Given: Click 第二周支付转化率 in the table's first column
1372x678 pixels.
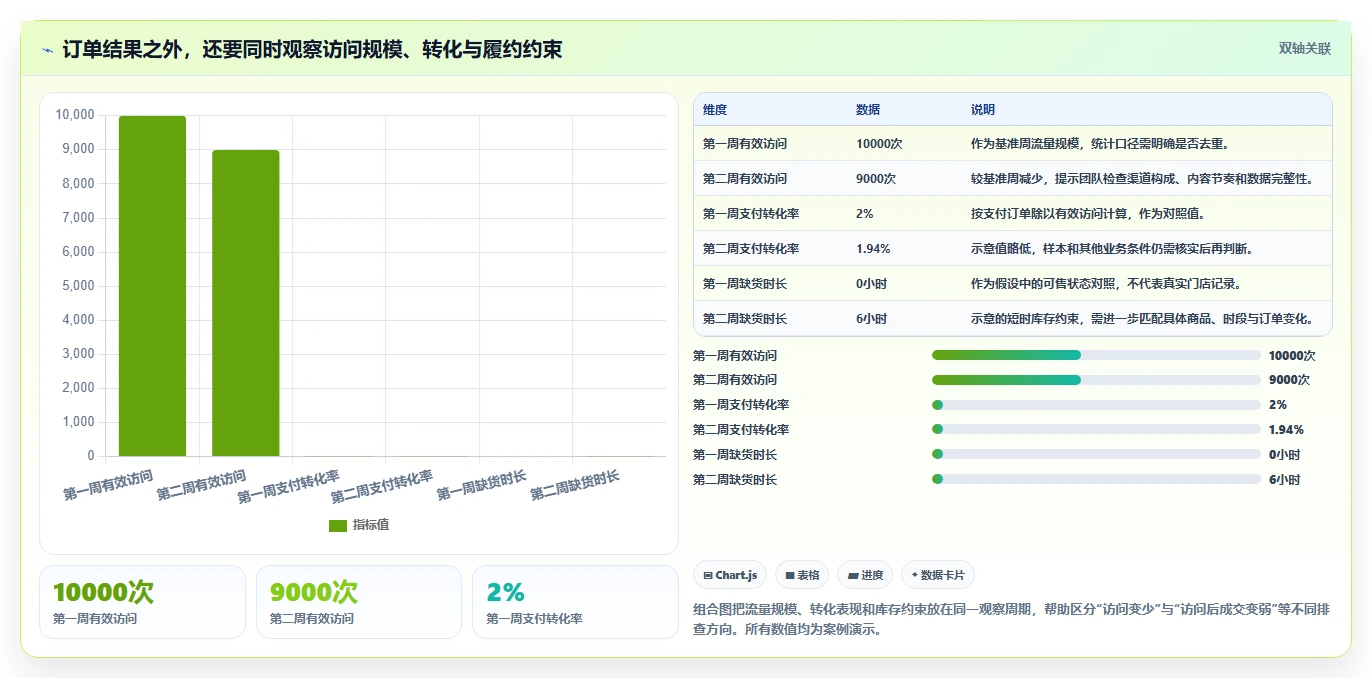Looking at the screenshot, I should pyautogui.click(x=751, y=249).
